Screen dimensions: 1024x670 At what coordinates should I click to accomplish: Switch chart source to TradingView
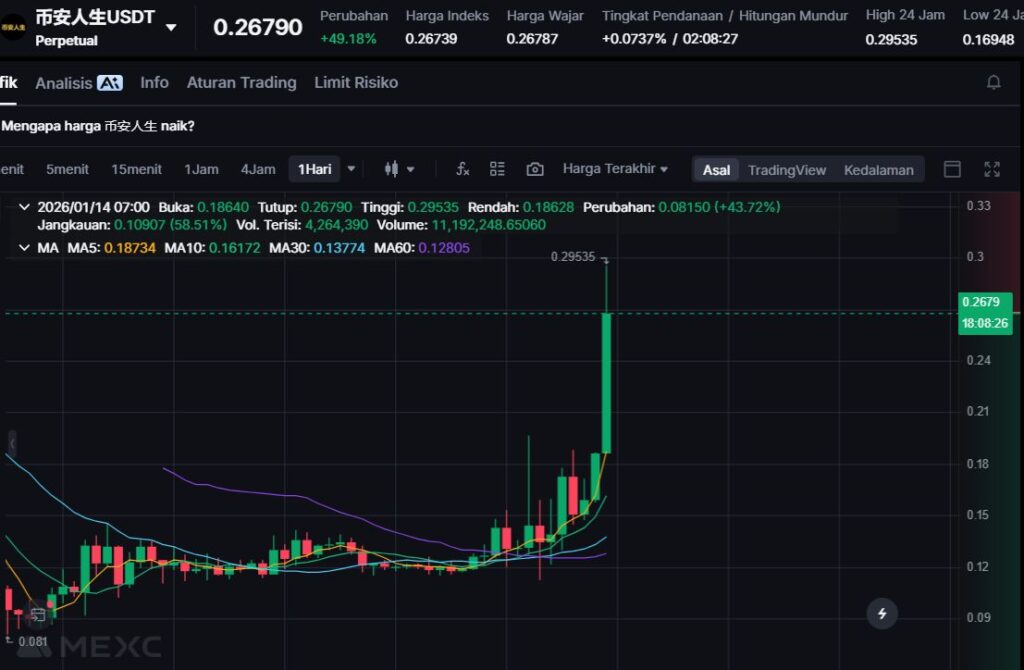click(x=787, y=170)
